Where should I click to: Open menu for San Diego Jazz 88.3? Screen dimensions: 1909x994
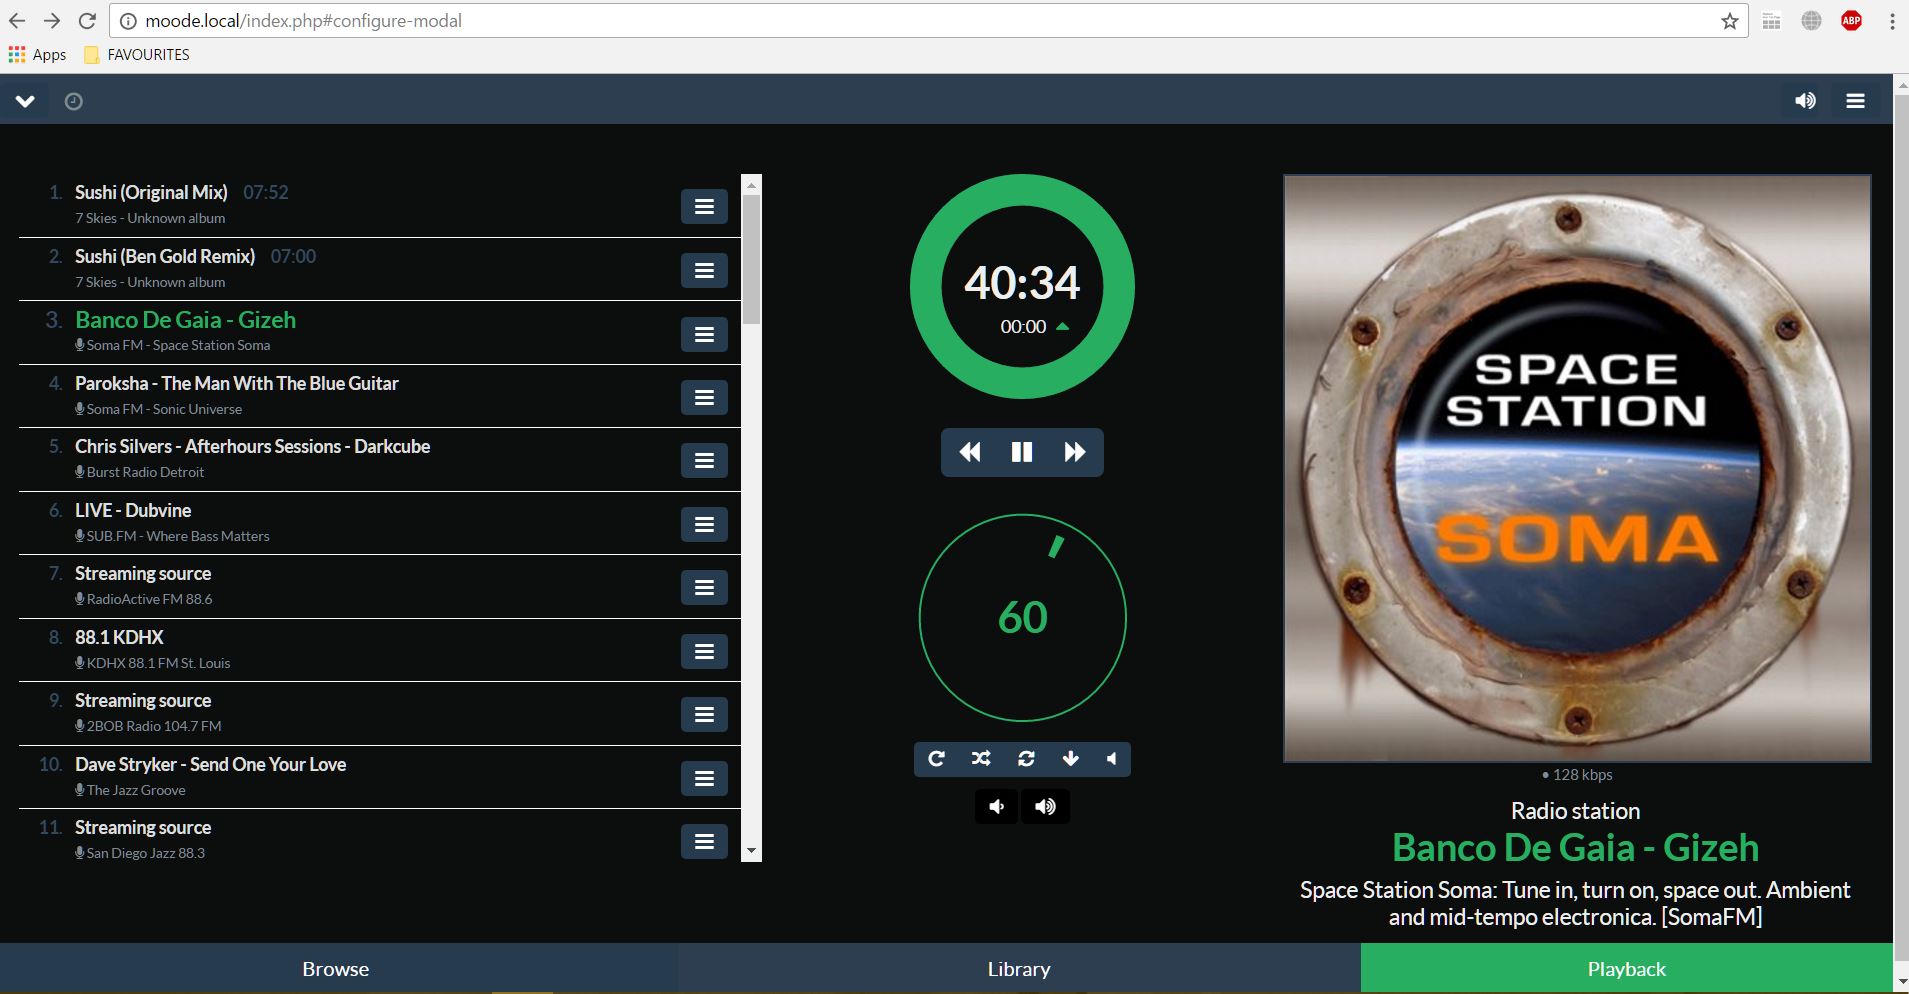704,841
